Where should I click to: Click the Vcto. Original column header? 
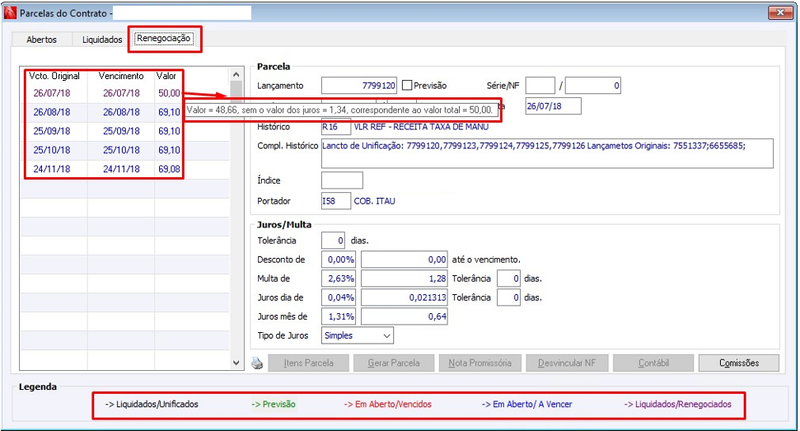pos(54,76)
